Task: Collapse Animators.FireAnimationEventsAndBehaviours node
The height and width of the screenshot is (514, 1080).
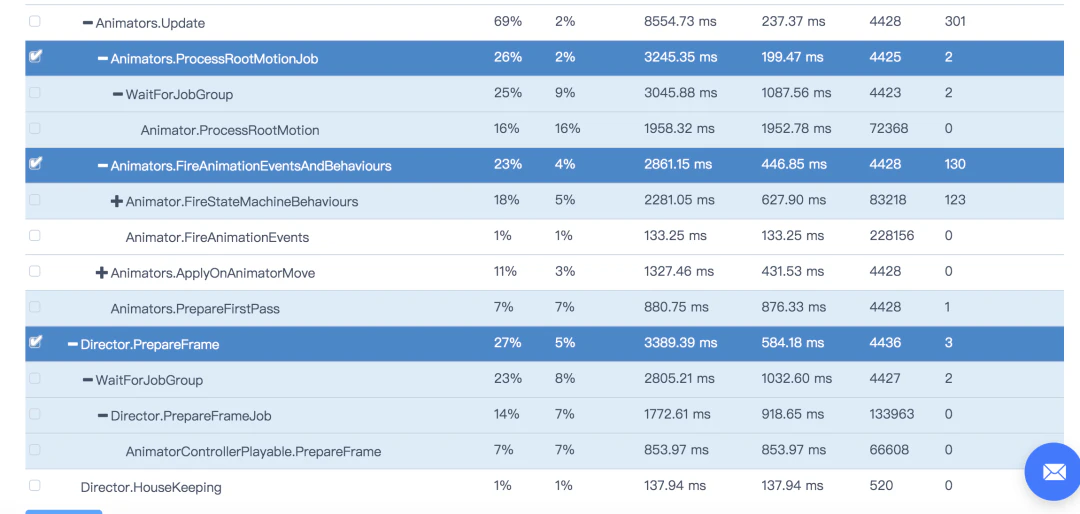Action: (x=103, y=166)
